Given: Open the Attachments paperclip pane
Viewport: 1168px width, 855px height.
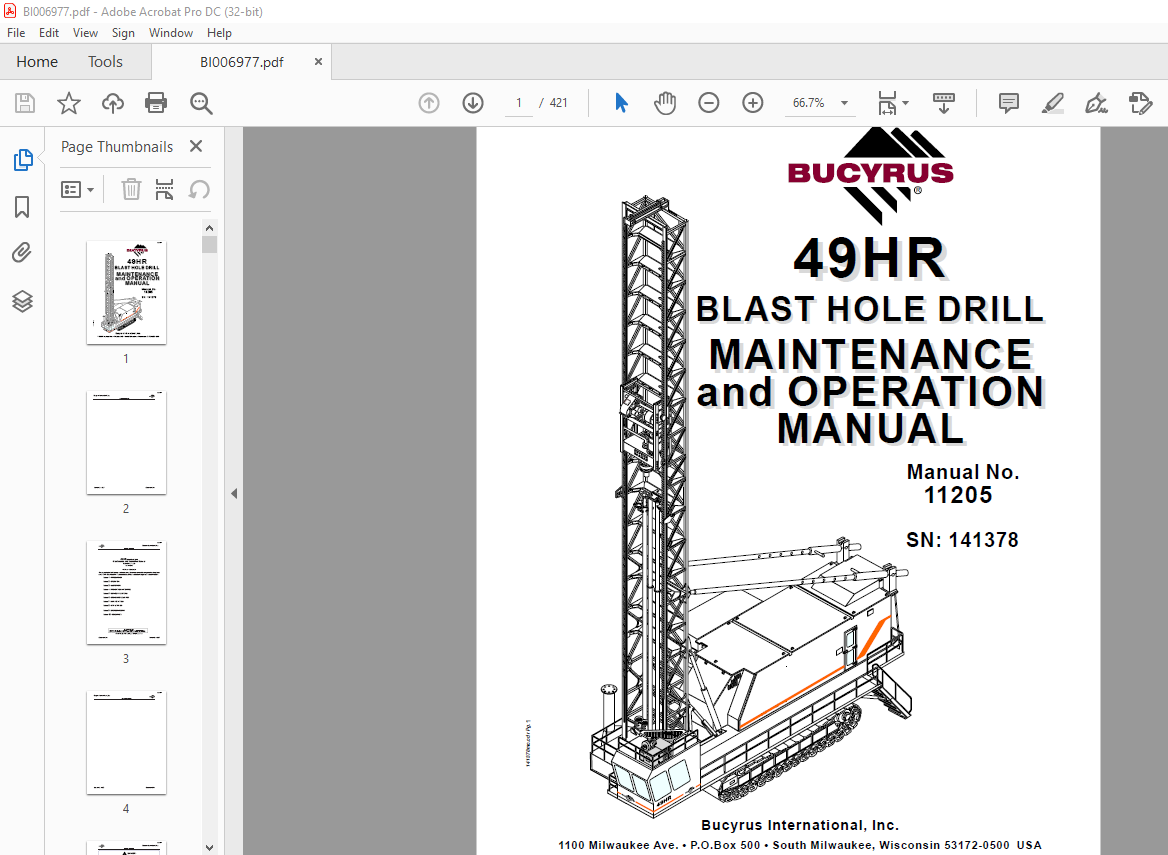Looking at the screenshot, I should [22, 253].
